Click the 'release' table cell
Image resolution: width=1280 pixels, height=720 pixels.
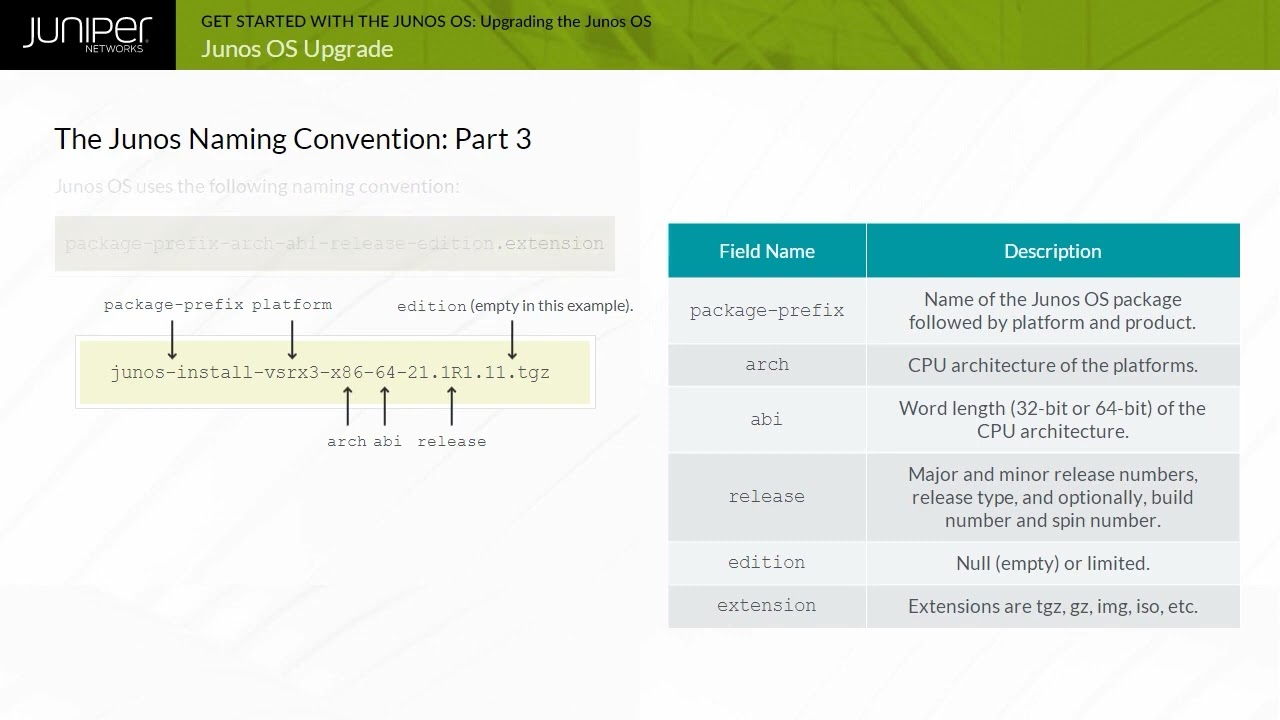click(x=767, y=497)
